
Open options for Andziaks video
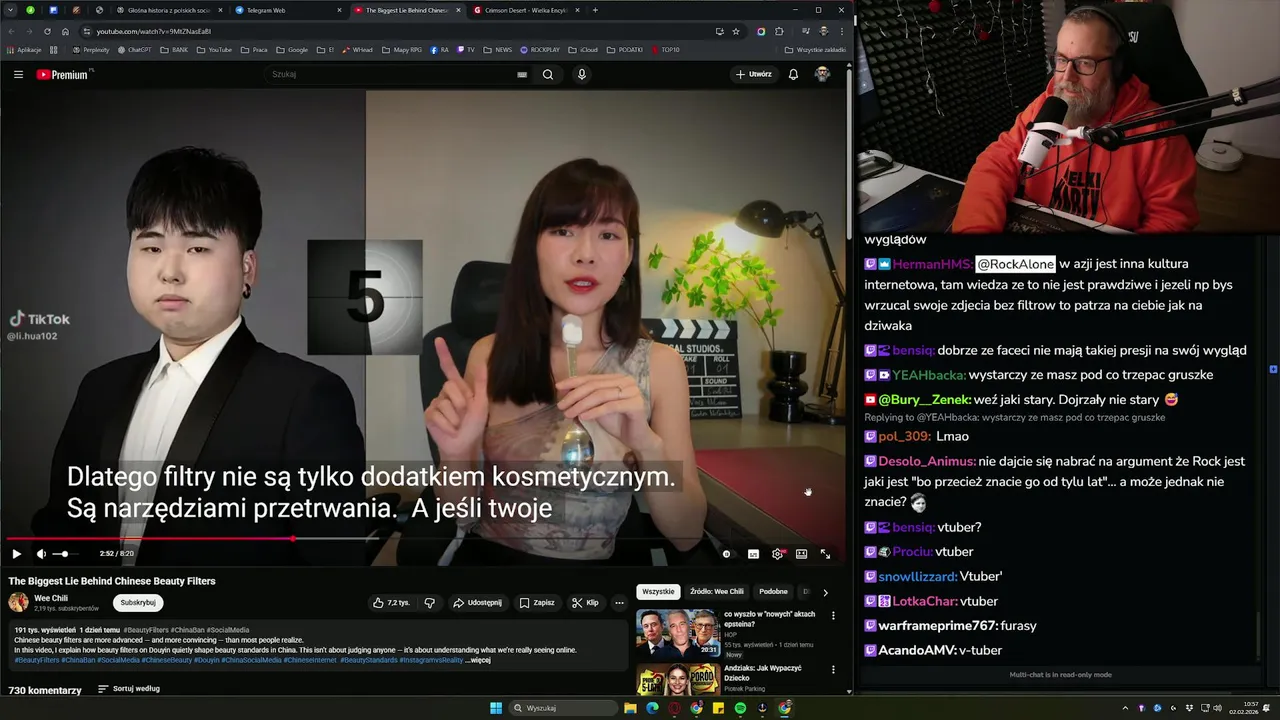(833, 670)
